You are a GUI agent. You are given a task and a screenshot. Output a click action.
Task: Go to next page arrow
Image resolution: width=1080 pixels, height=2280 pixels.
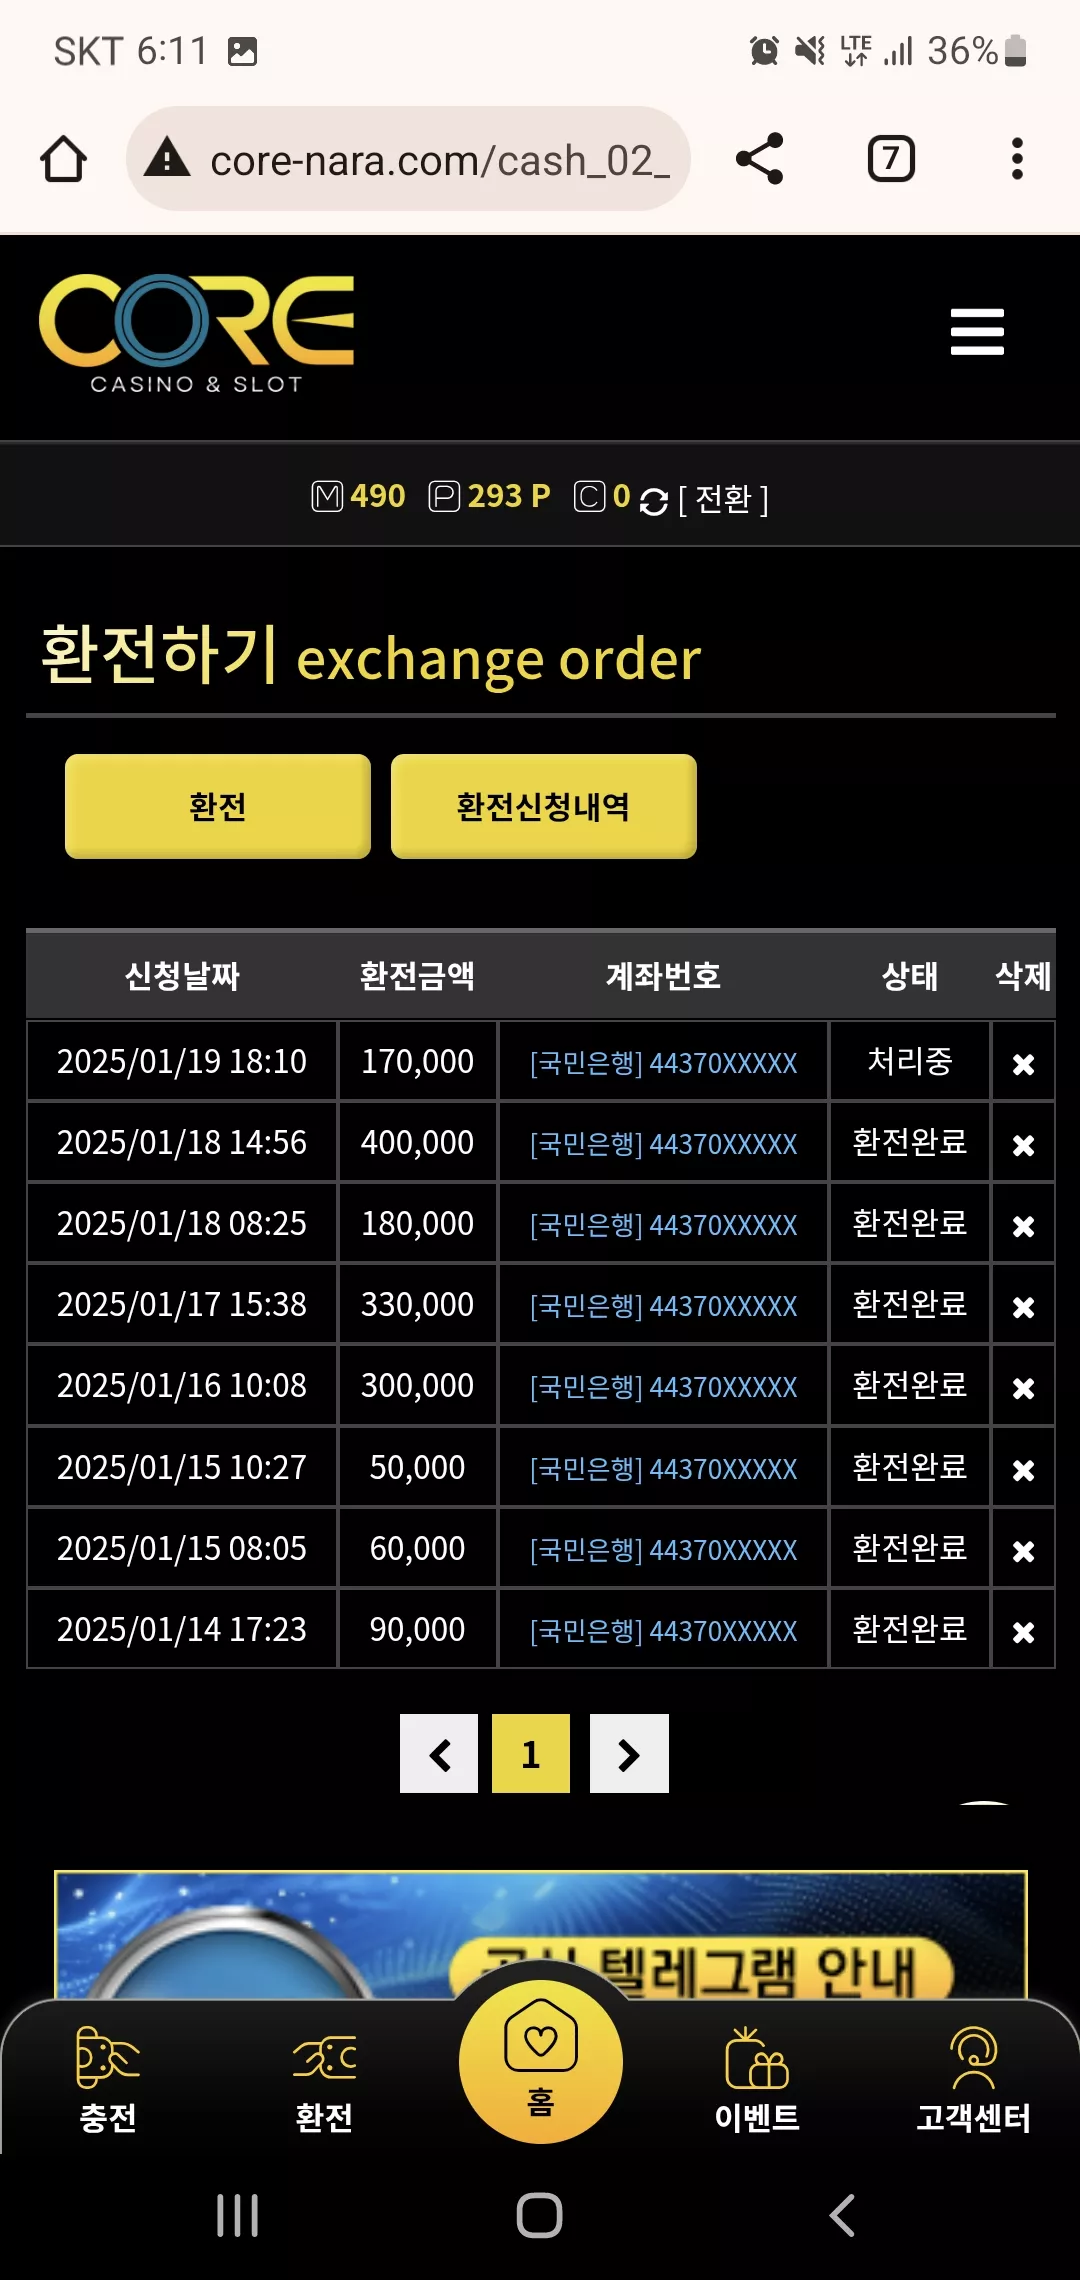pyautogui.click(x=629, y=1754)
